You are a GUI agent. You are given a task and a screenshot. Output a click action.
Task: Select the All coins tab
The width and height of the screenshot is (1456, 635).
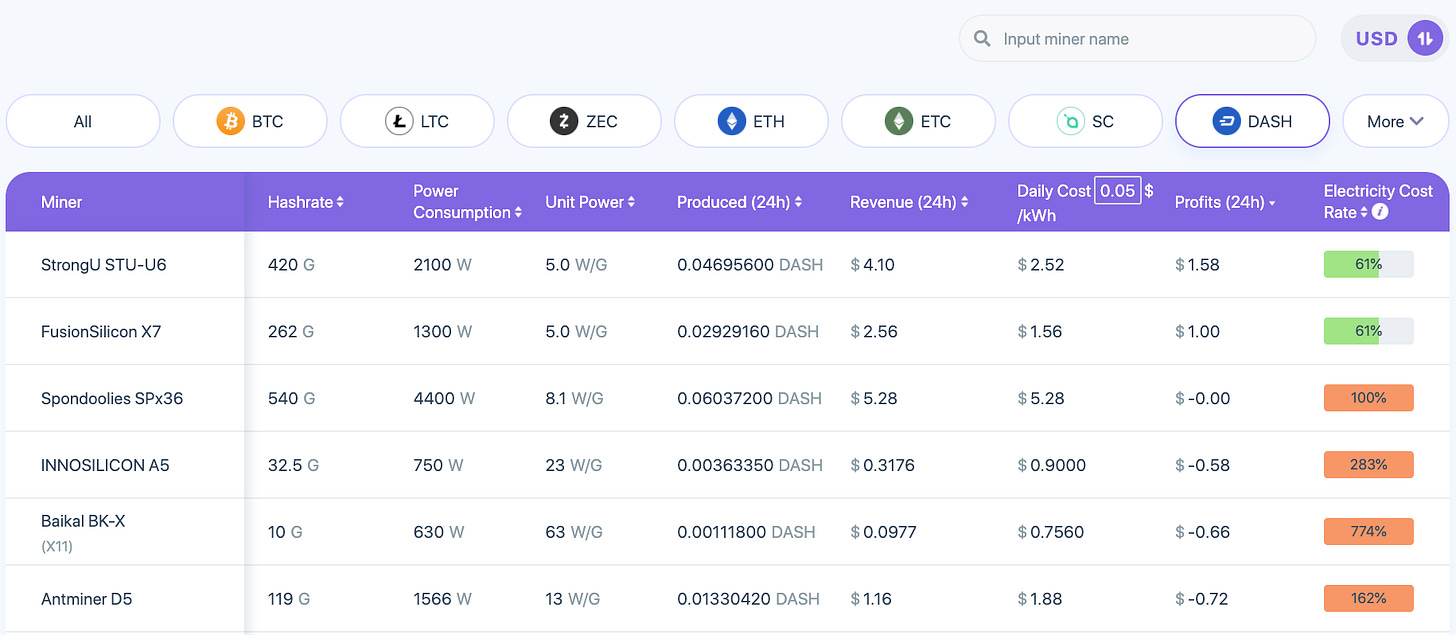click(x=83, y=121)
